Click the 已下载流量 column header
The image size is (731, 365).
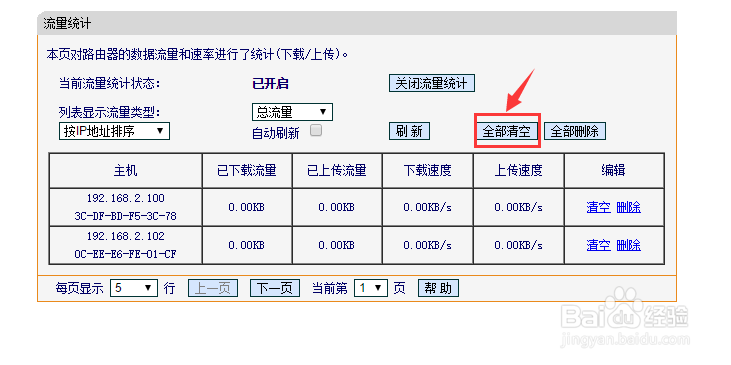pos(247,170)
